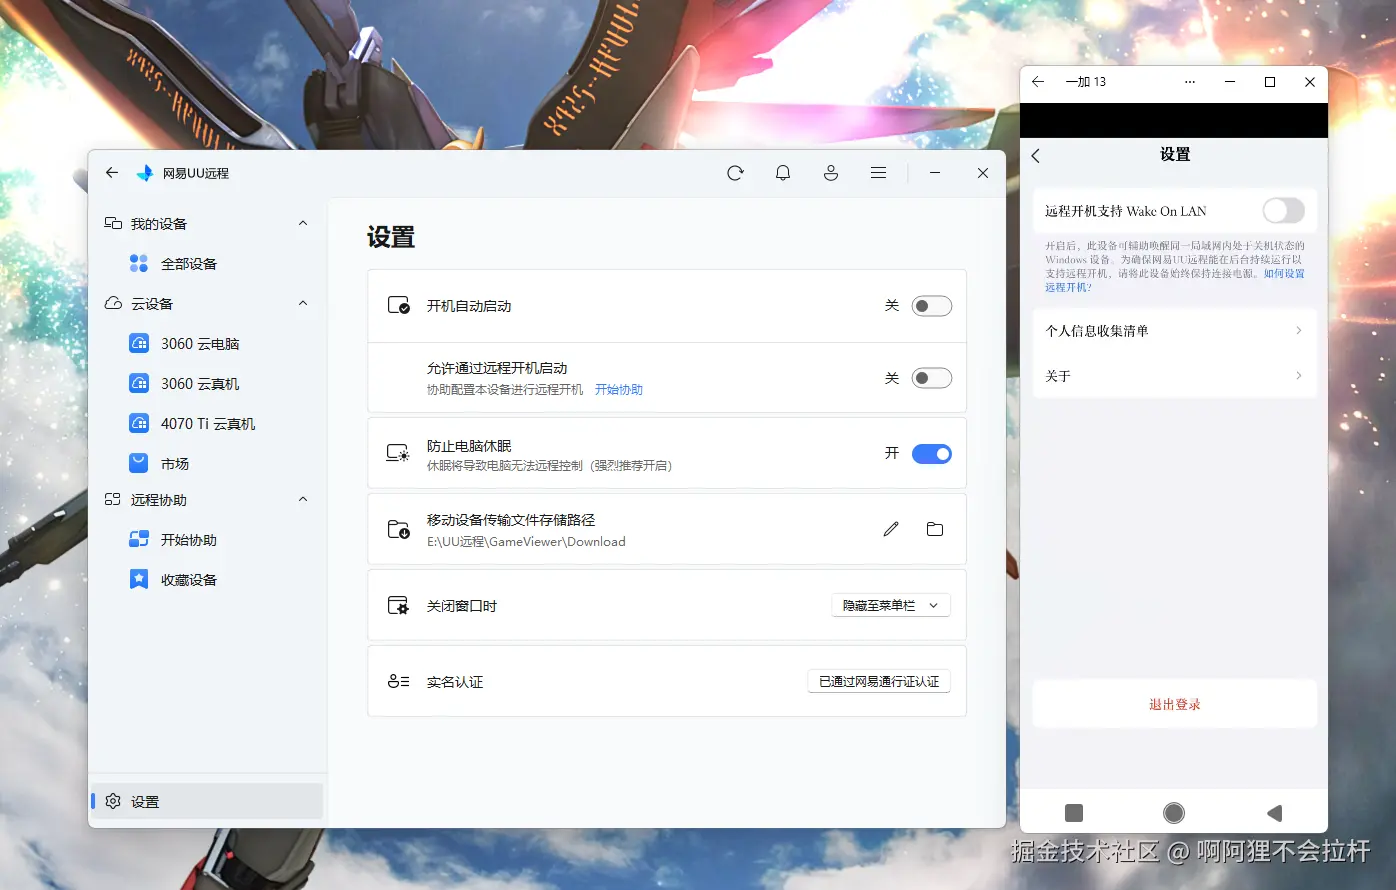This screenshot has height=890, width=1396.
Task: Tap the Android recent apps square button
Action: coord(1074,813)
